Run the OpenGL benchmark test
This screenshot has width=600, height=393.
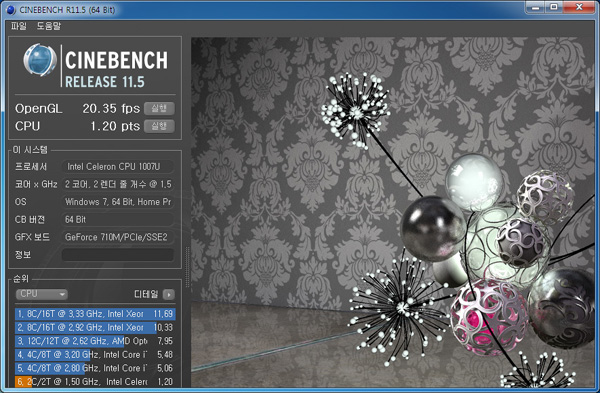tap(159, 108)
